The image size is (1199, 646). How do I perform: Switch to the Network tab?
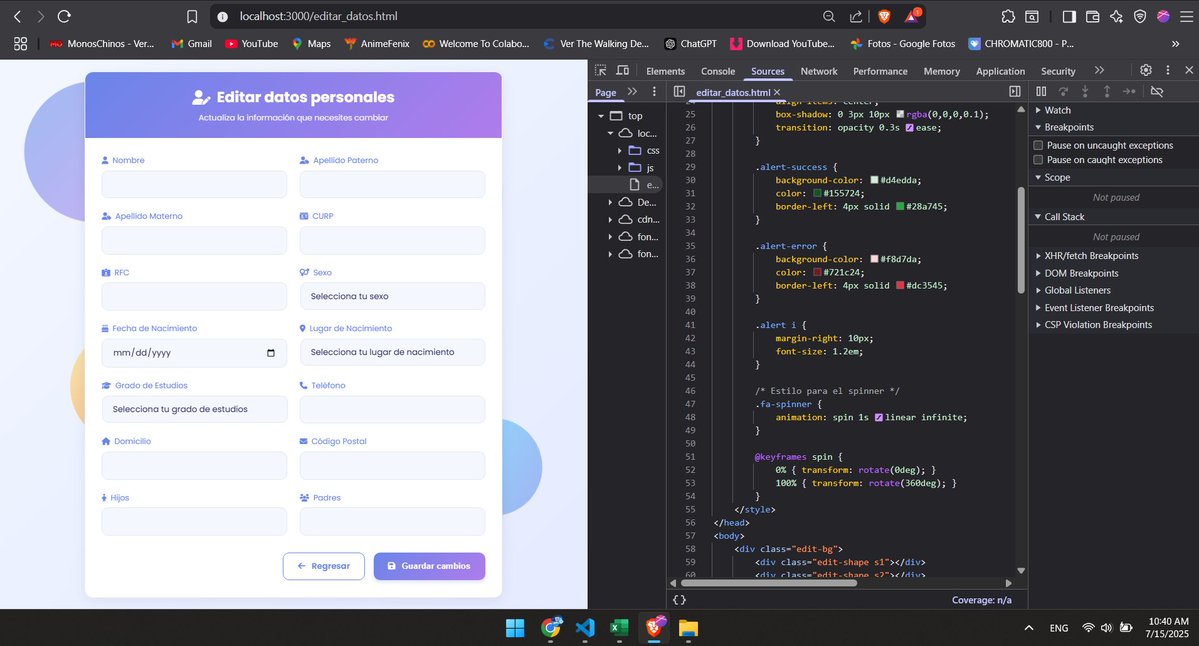(819, 71)
